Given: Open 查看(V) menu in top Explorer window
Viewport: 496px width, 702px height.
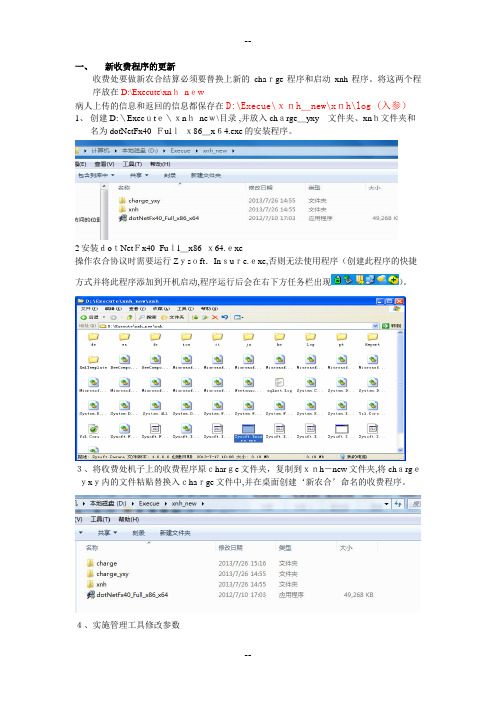Looking at the screenshot, I should [104, 164].
